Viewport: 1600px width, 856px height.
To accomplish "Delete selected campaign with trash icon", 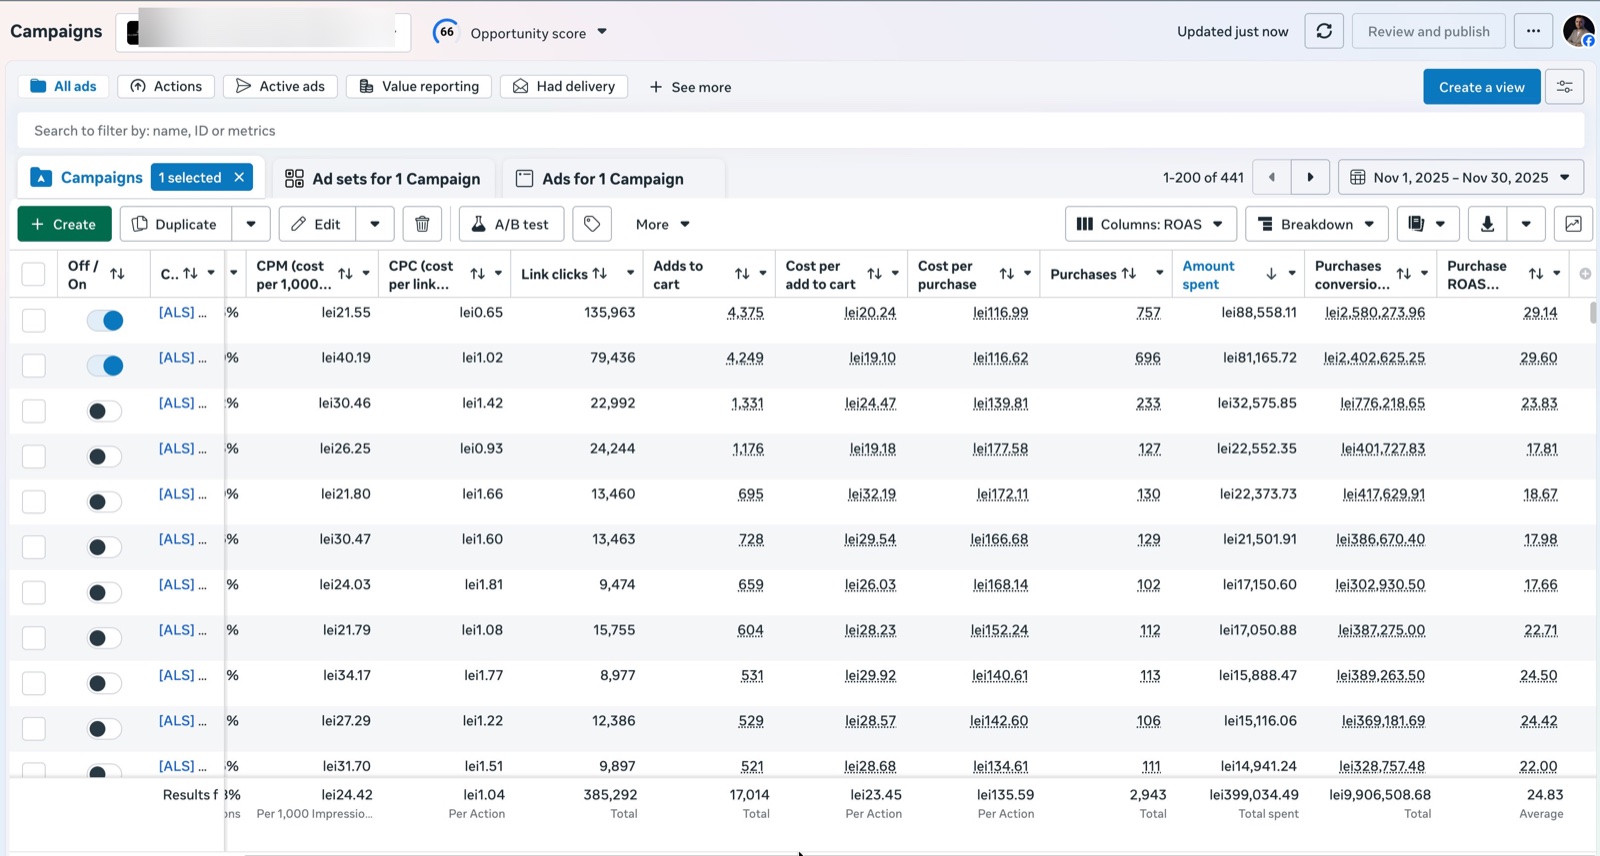I will (x=422, y=224).
